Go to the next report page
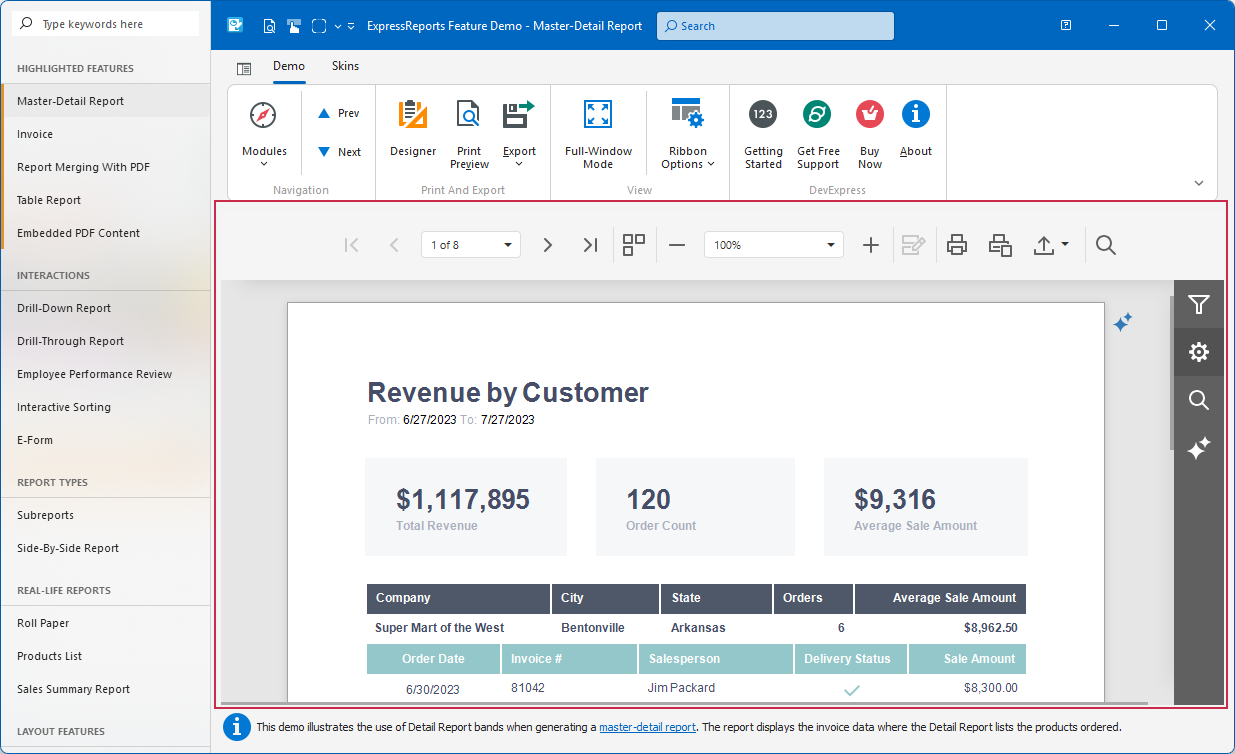Image resolution: width=1235 pixels, height=754 pixels. (547, 245)
